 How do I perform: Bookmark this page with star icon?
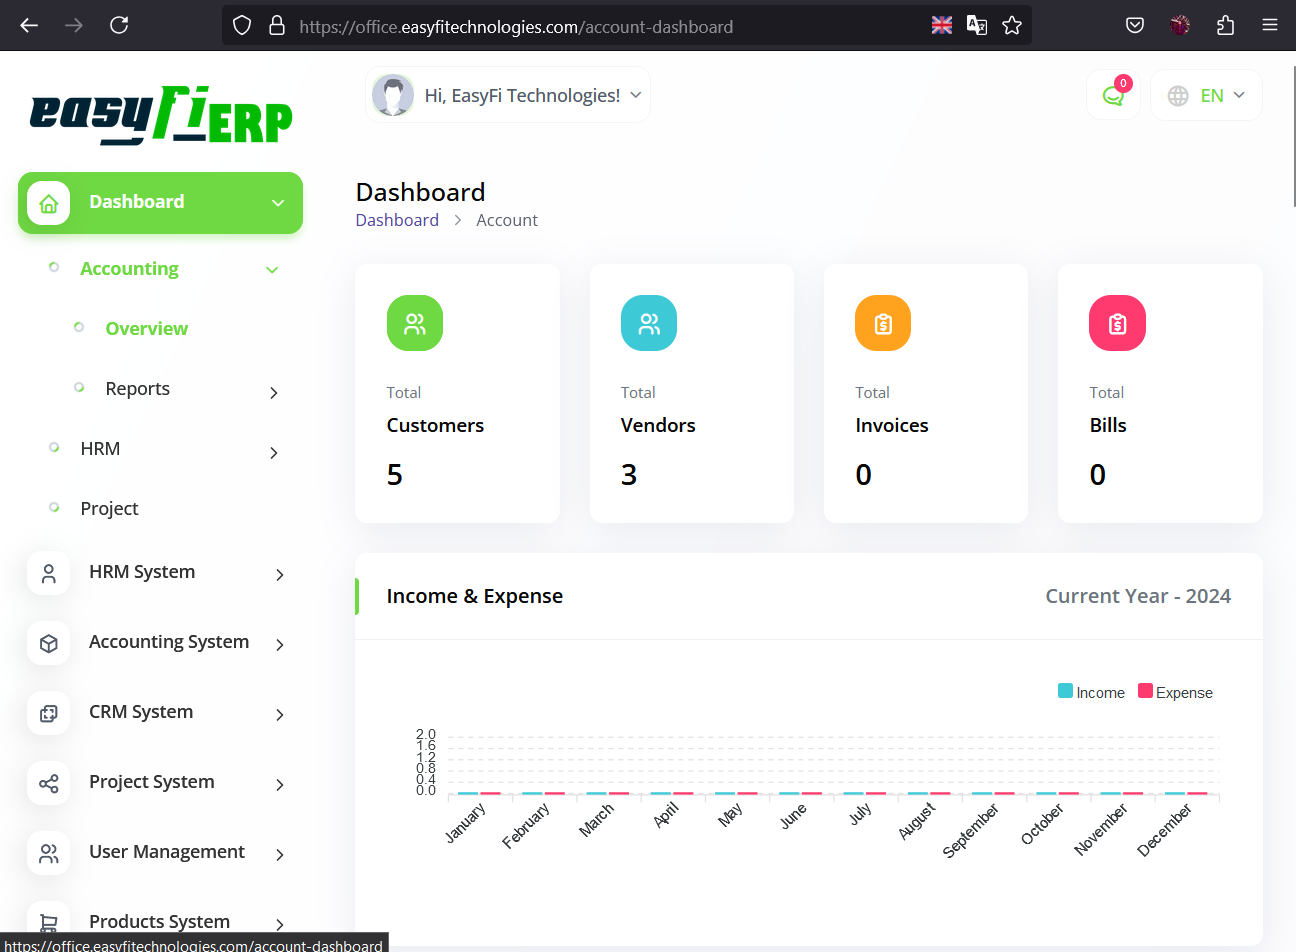pos(1012,25)
